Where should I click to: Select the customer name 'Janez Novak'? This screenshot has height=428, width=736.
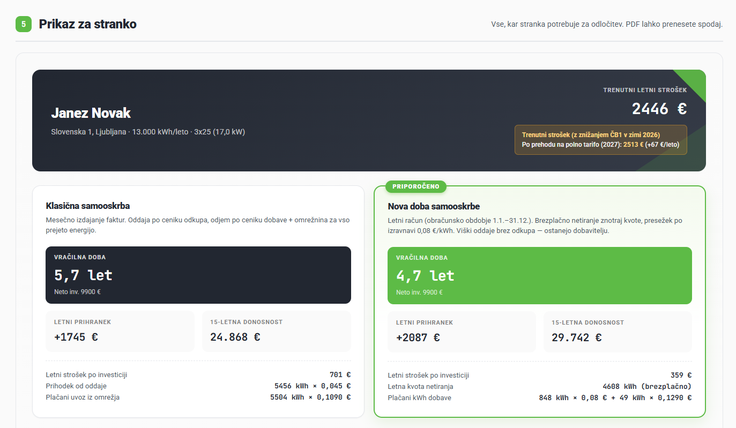[x=91, y=113]
